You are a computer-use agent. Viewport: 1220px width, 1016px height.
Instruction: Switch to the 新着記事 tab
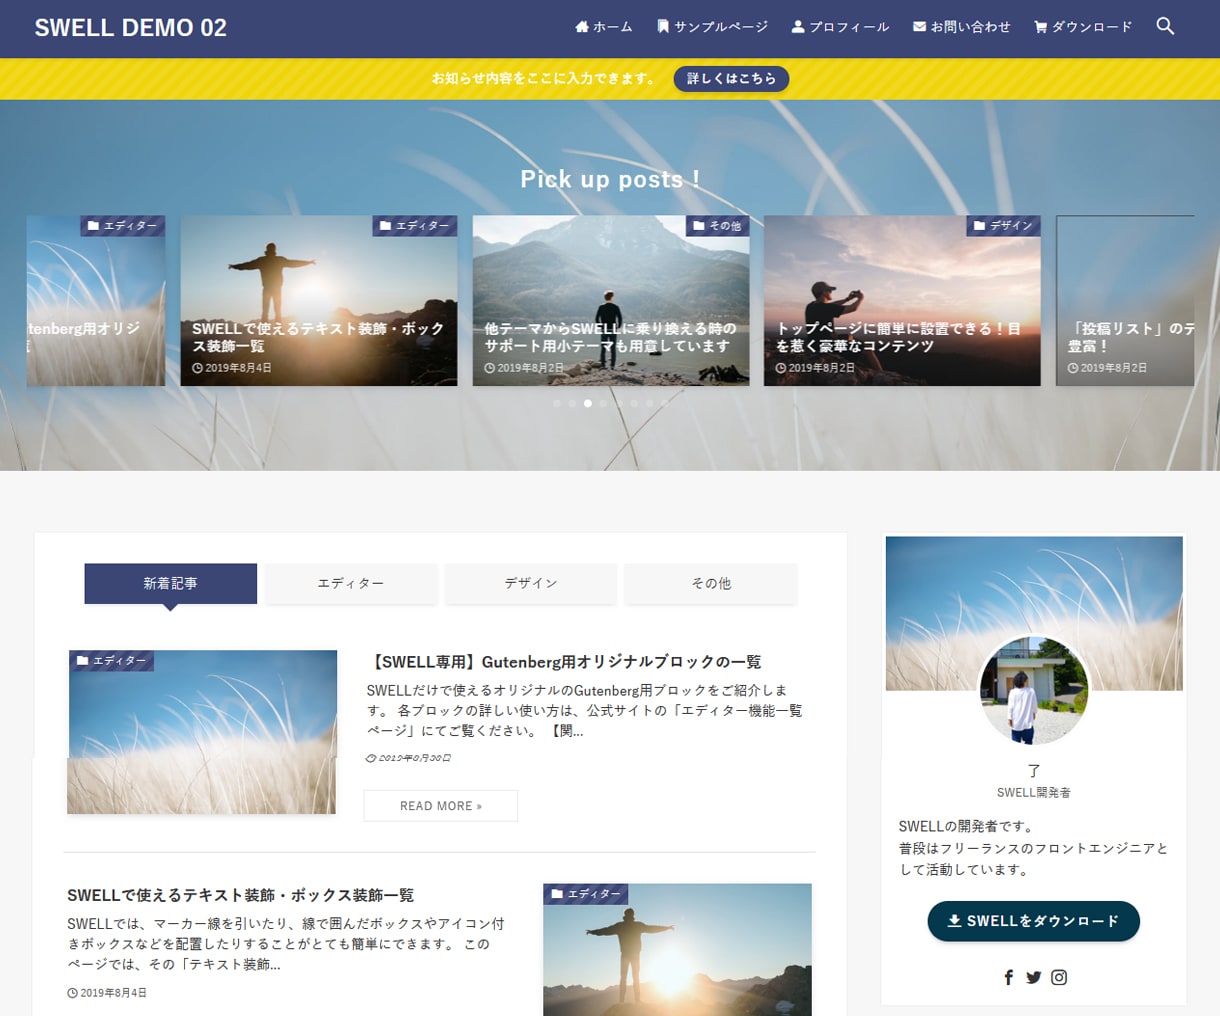pos(170,583)
